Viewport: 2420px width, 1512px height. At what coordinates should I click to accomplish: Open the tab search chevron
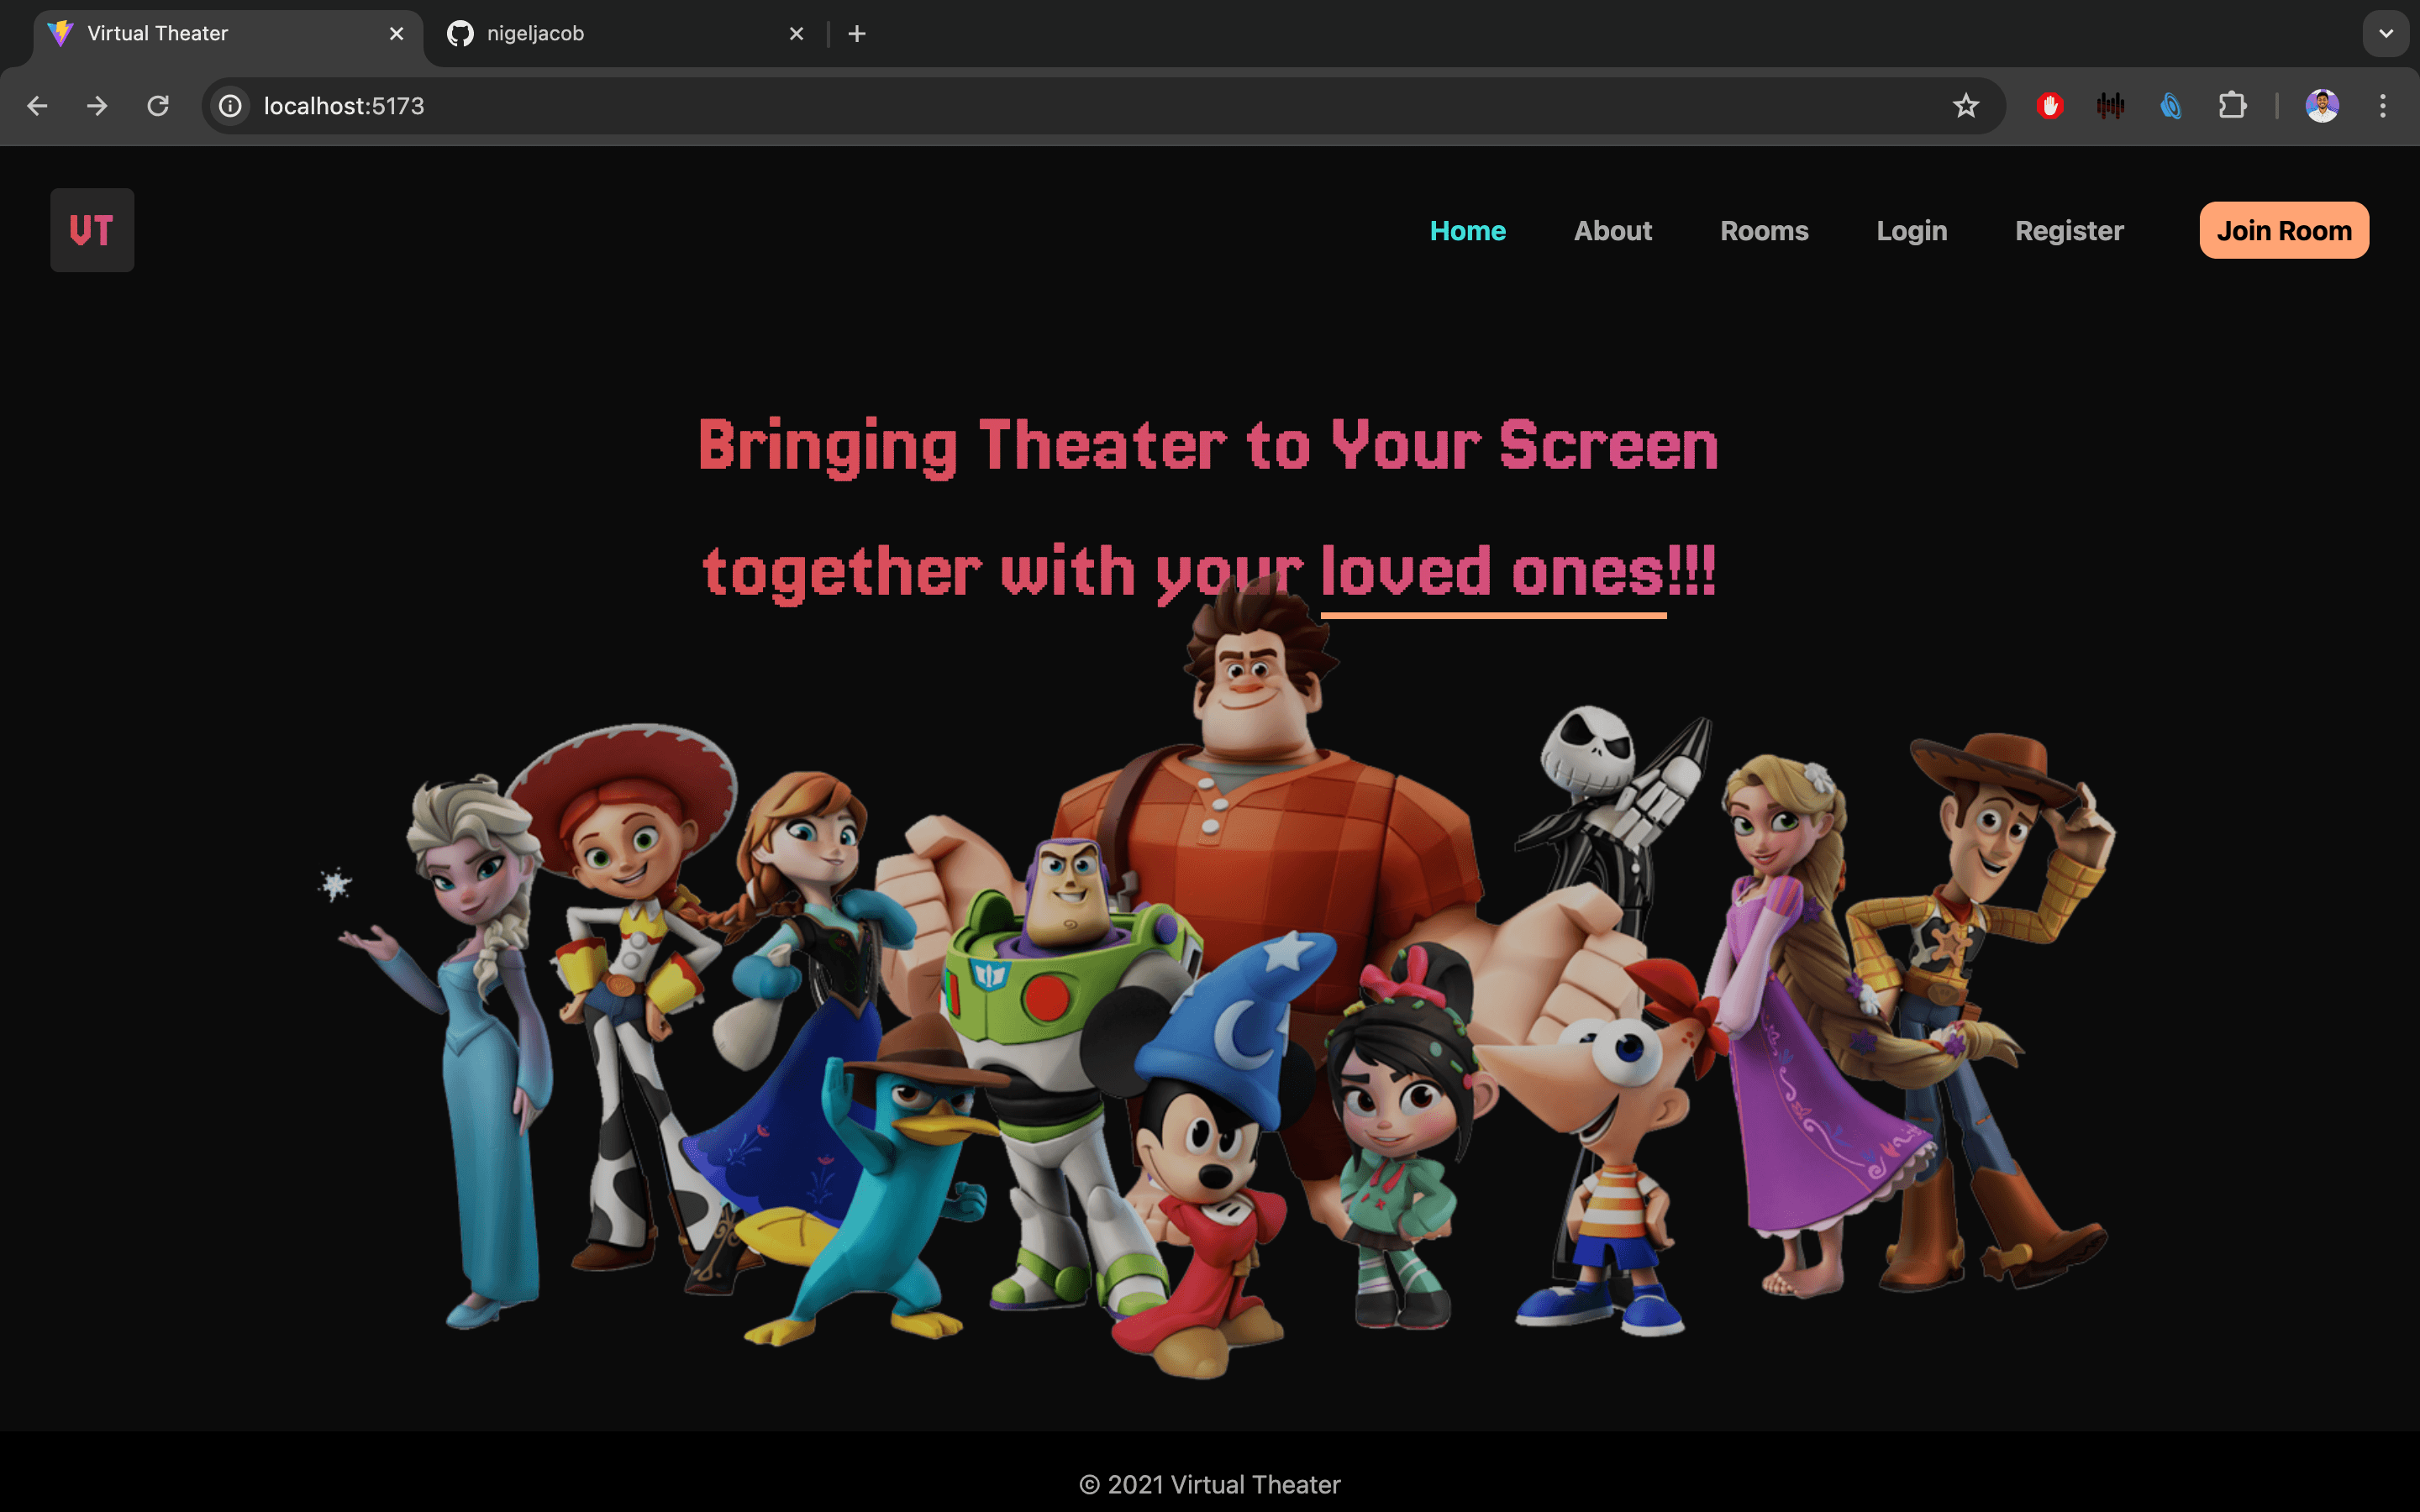pos(2386,33)
